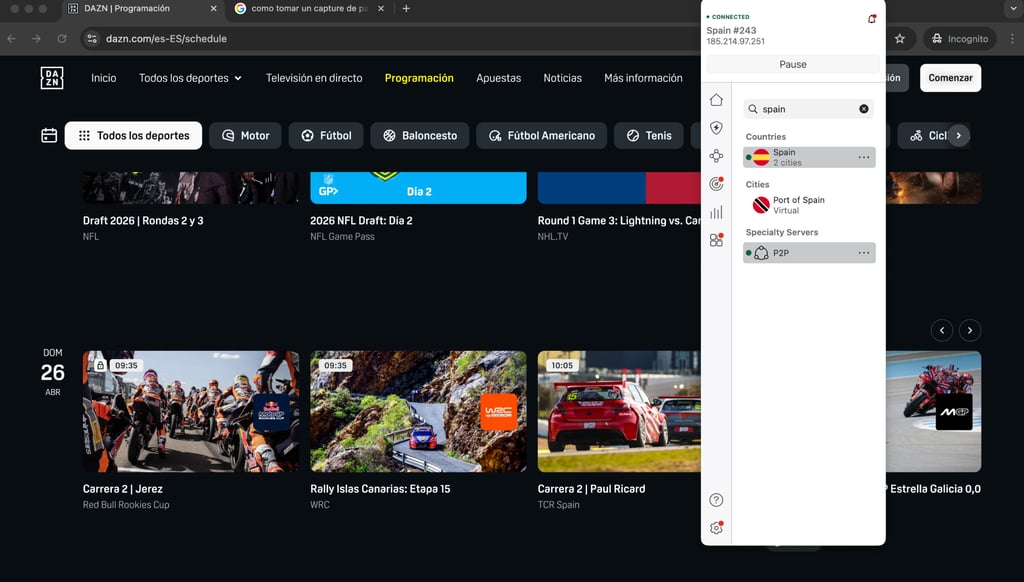The height and width of the screenshot is (582, 1024).
Task: Open Carrera 2 Jerez thumbnail
Action: coord(191,412)
